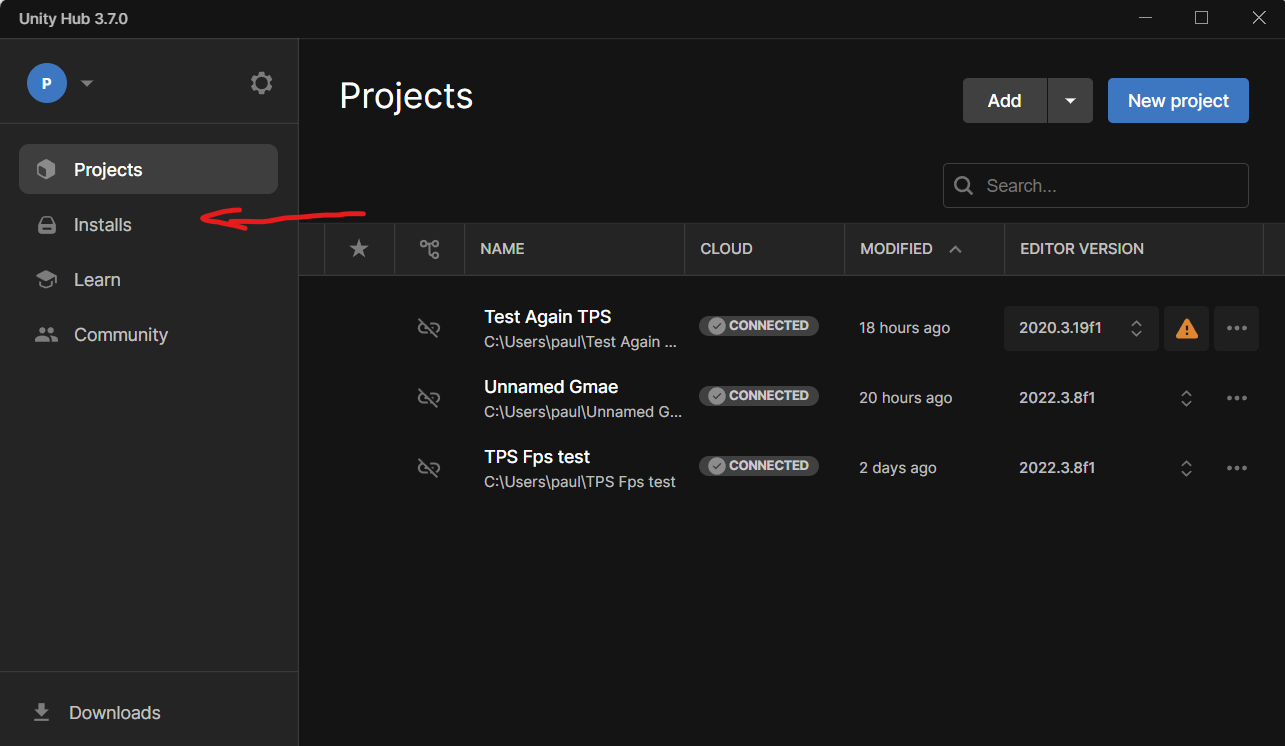The image size is (1285, 746).
Task: Sort by favorites star column
Action: click(359, 249)
